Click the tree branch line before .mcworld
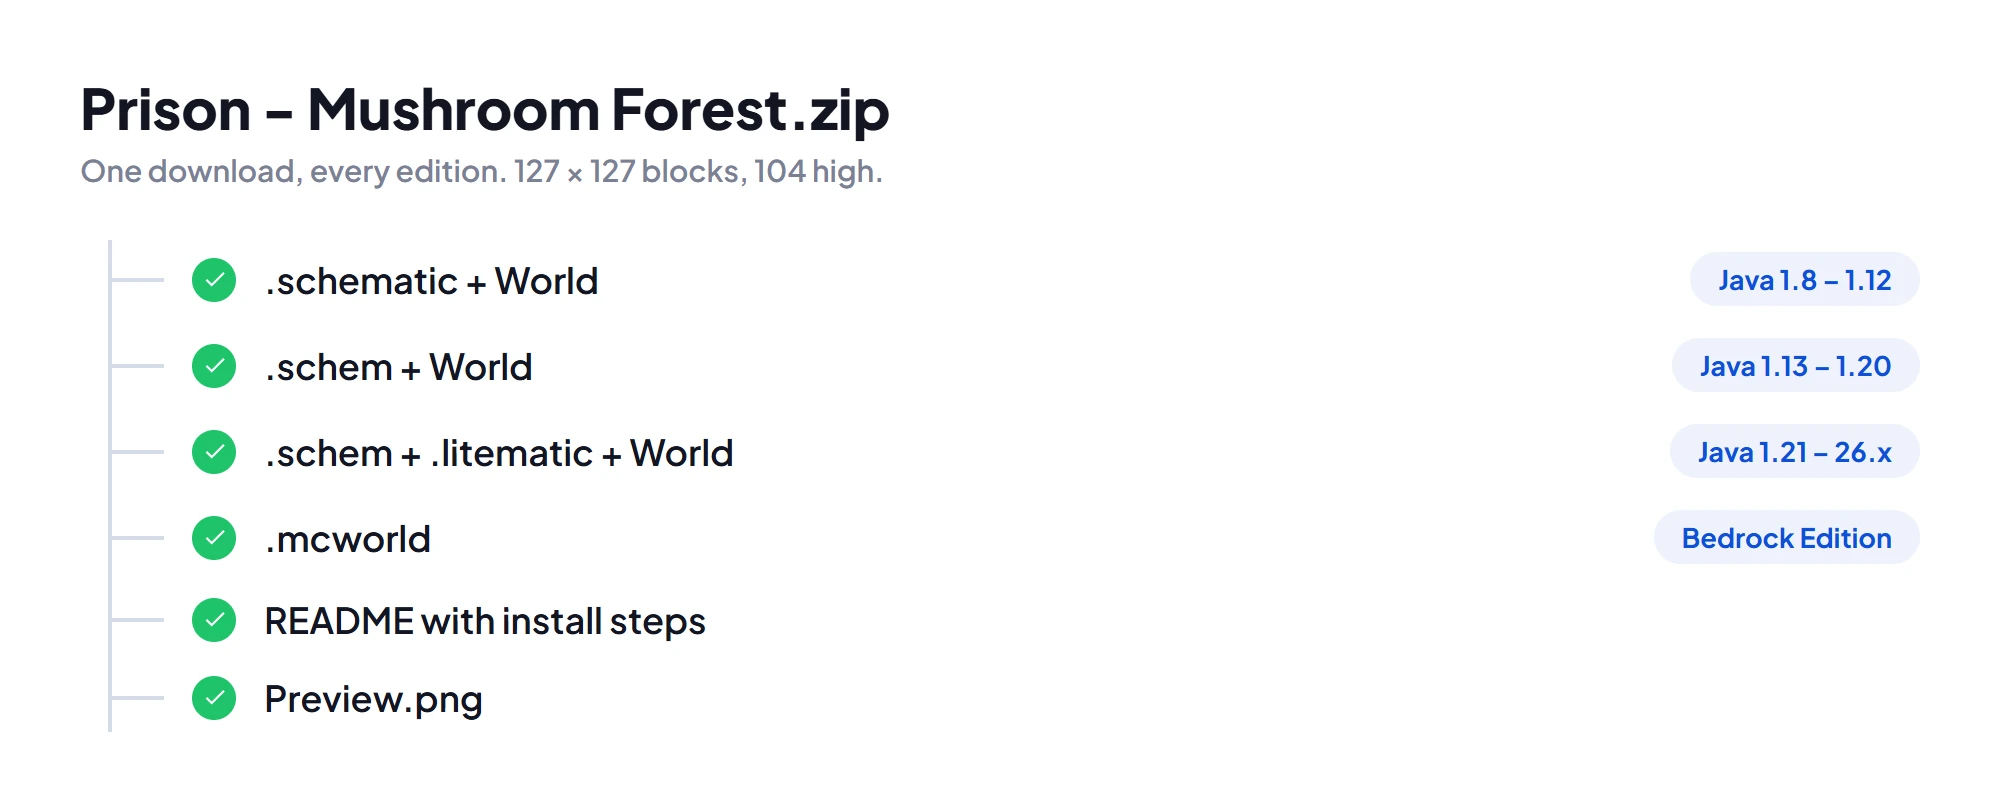The width and height of the screenshot is (2000, 804). click(x=137, y=538)
